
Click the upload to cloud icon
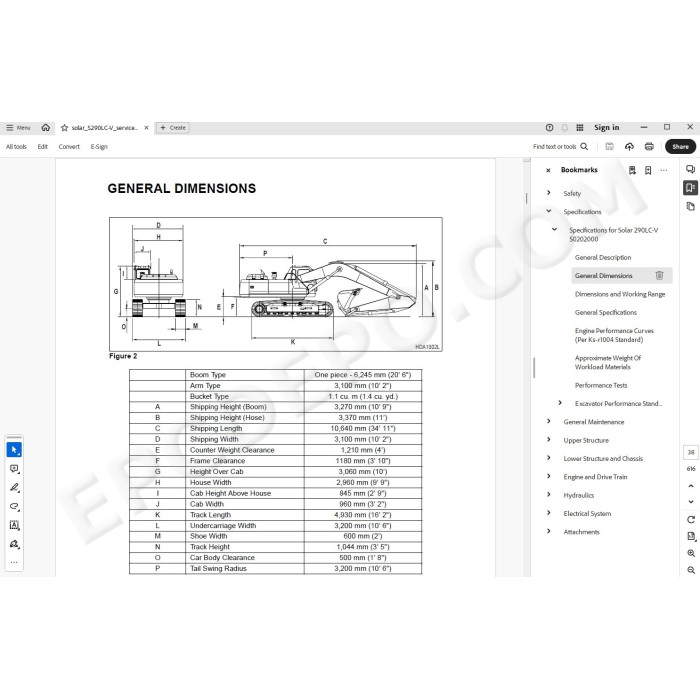coord(629,146)
